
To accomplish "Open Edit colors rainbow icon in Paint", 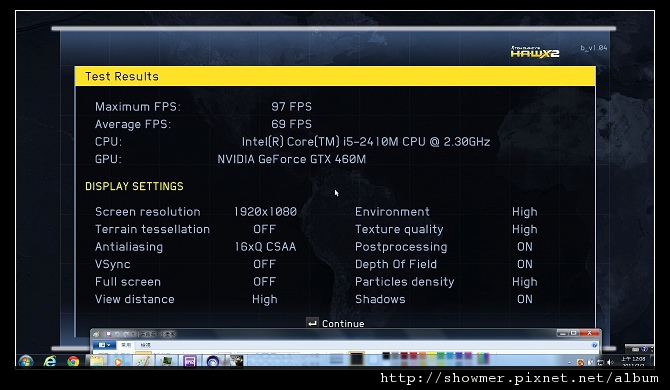I will 483,358.
